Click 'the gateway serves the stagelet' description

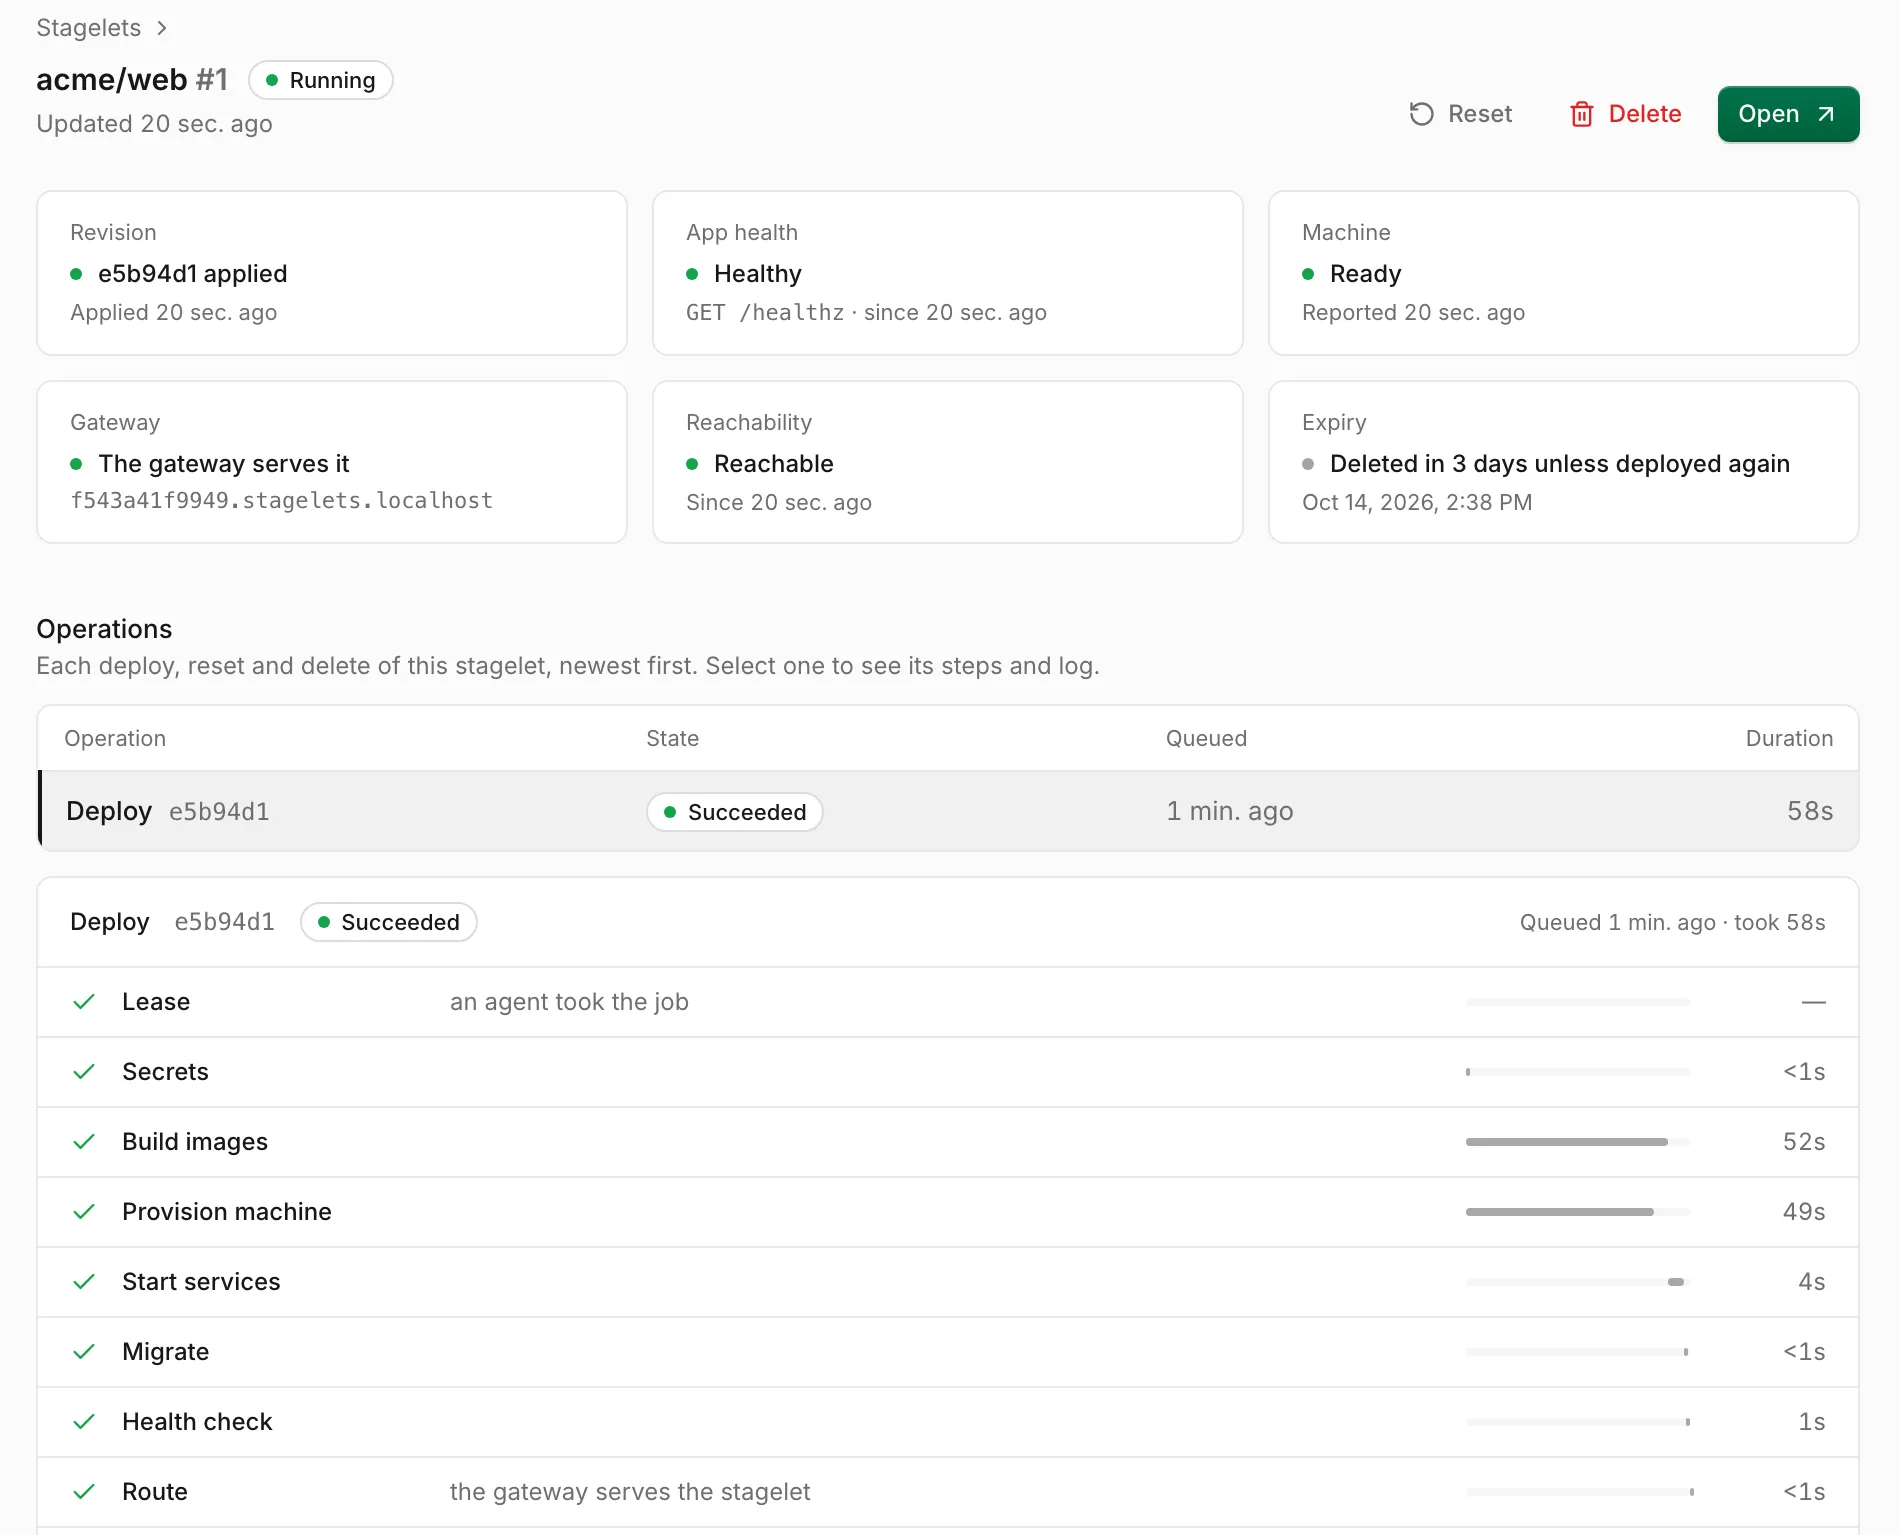point(630,1492)
